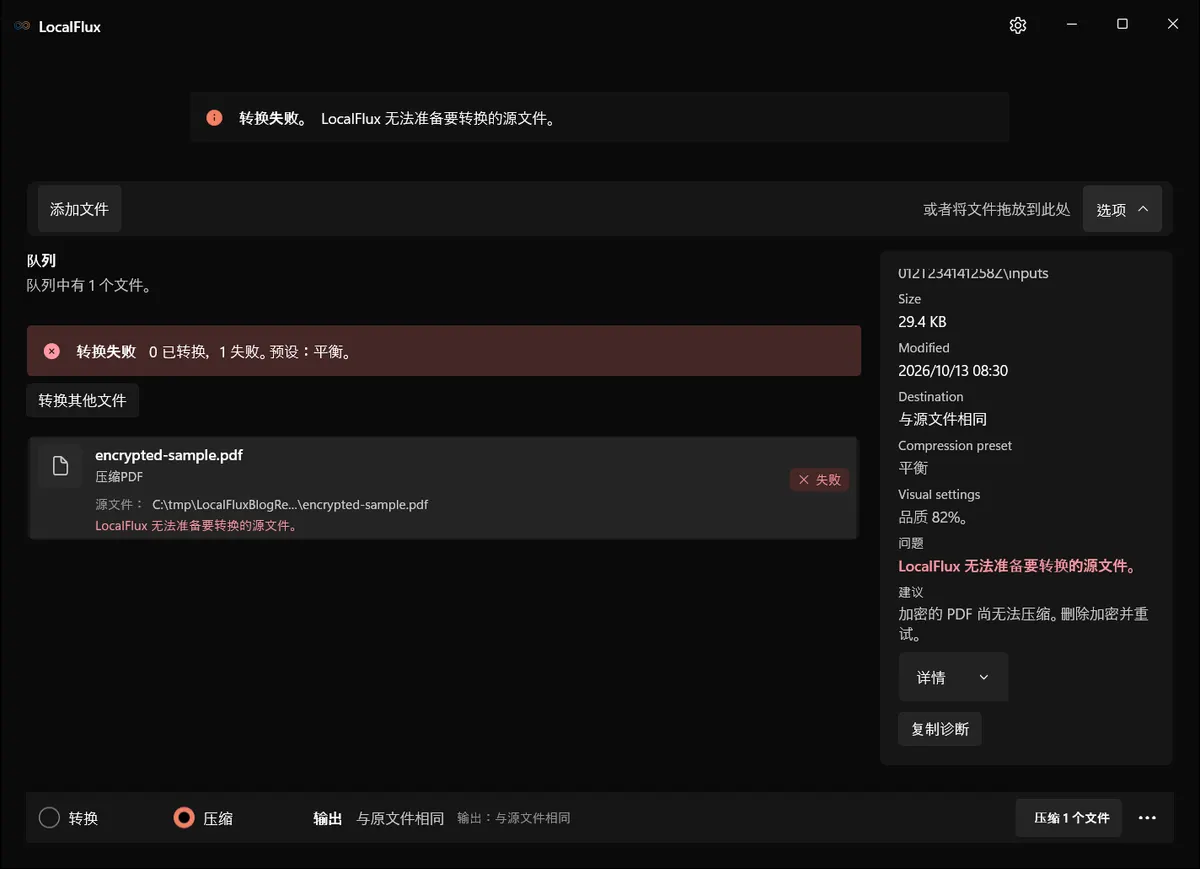
Task: Click the file document icon for encrypted-sample.pdf
Action: pos(60,466)
